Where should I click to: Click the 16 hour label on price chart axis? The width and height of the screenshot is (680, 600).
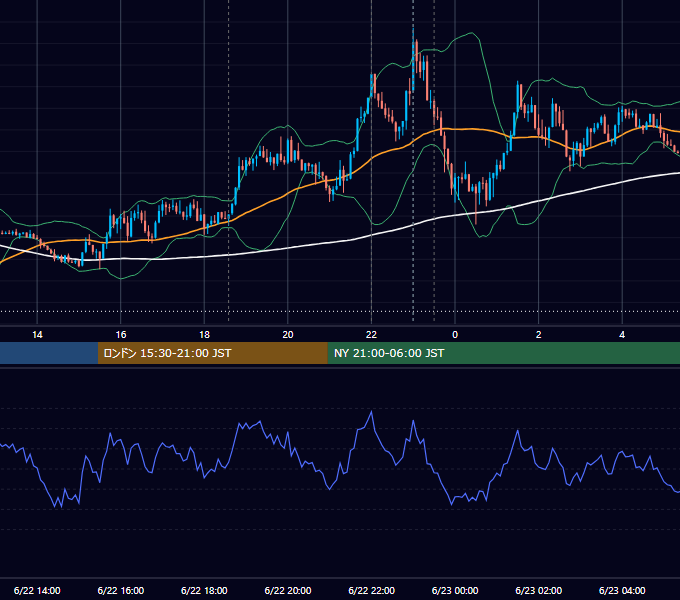[121, 335]
